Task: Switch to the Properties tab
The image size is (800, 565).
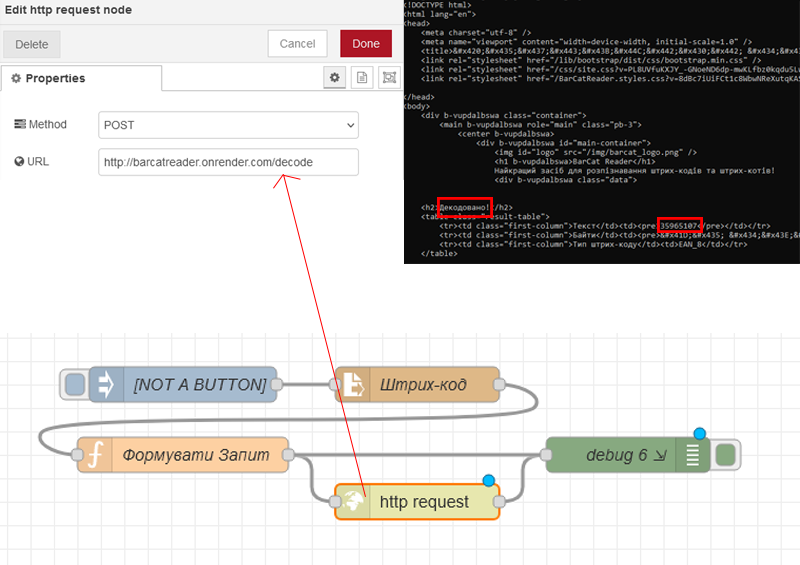Action: (80, 79)
